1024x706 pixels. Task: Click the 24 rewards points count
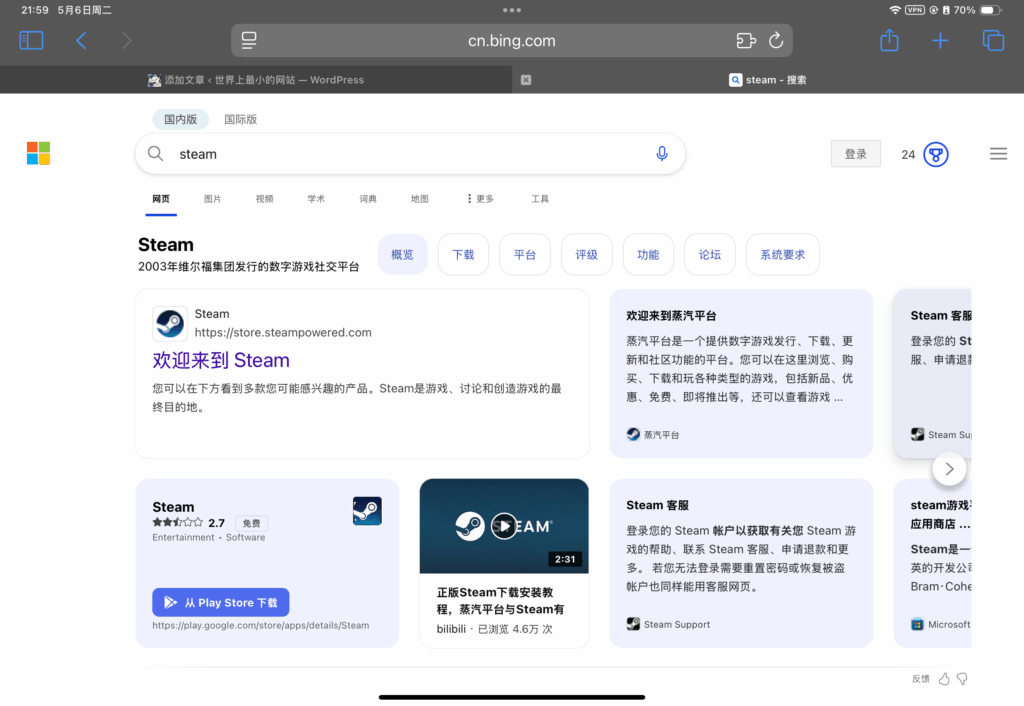(x=908, y=155)
